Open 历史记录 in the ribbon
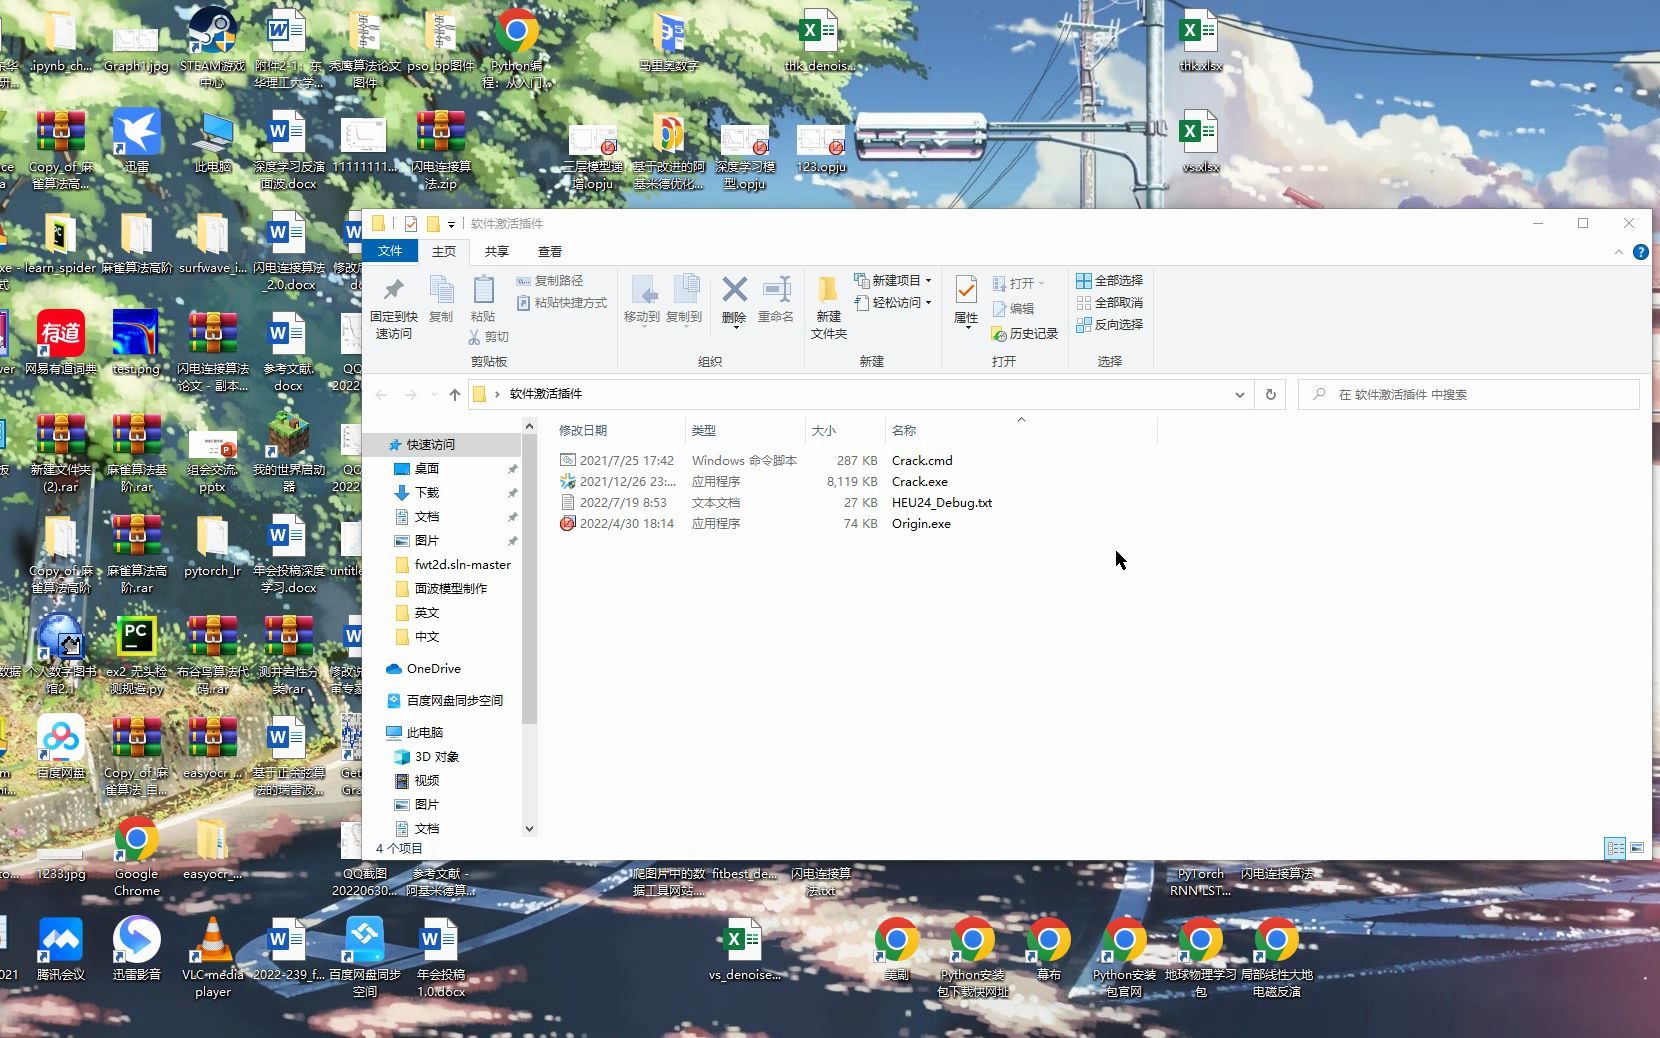 (x=1024, y=334)
